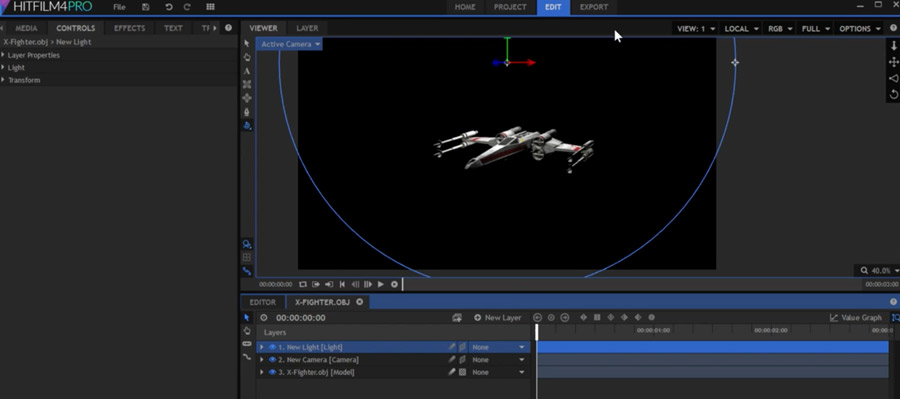Viewport: 900px width, 399px height.
Task: Open the MEDIA panel tab
Action: pyautogui.click(x=26, y=28)
